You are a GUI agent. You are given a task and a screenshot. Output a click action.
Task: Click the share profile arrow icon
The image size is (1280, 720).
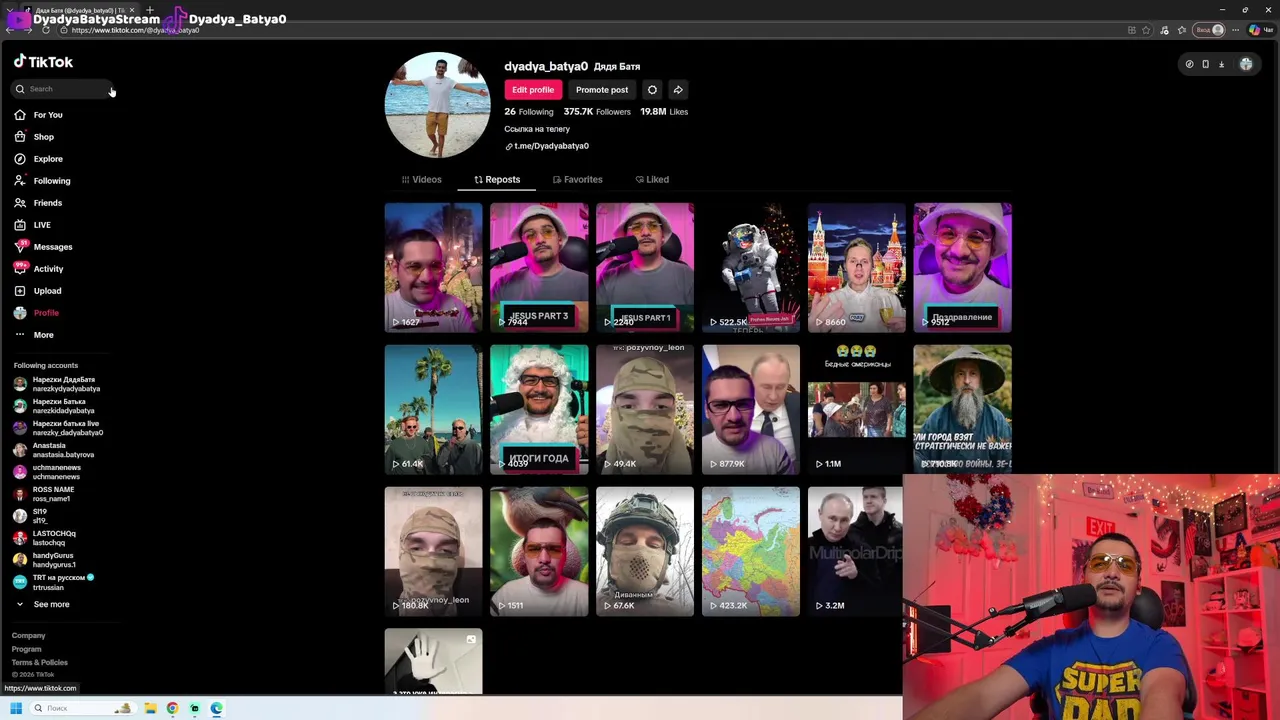[x=678, y=90]
